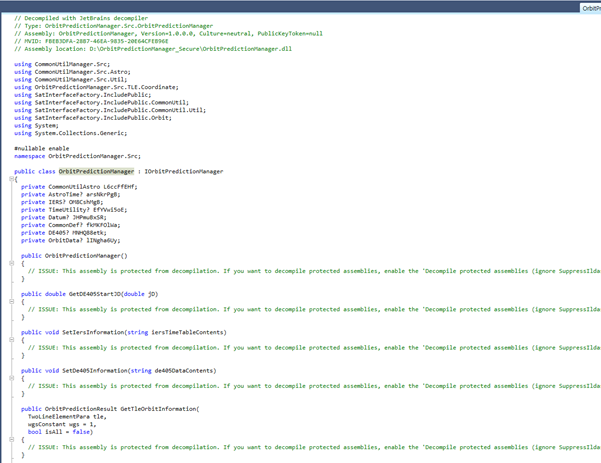Click 'using SatInterfaceFactory.IncludePublic.CommonUtil.Util;' line

tap(110, 110)
